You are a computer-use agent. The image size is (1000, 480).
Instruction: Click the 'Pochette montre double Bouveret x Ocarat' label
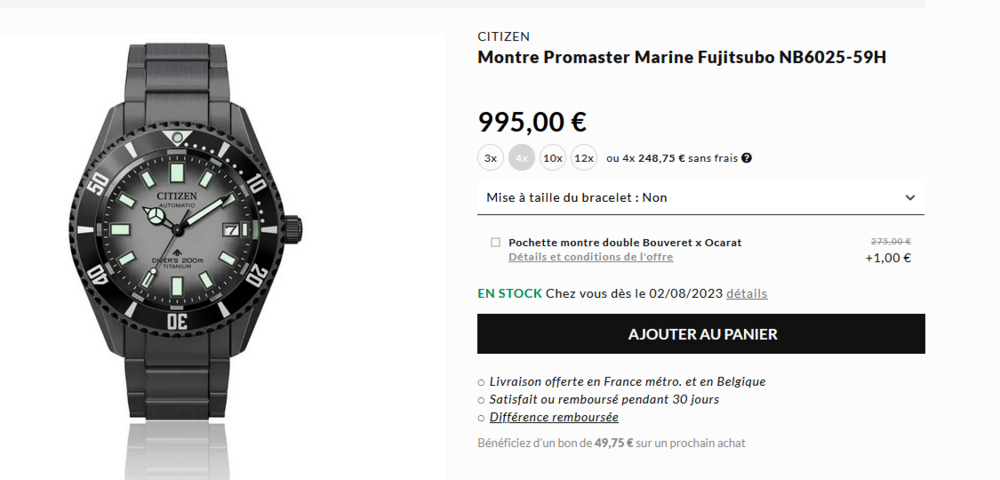(x=625, y=242)
